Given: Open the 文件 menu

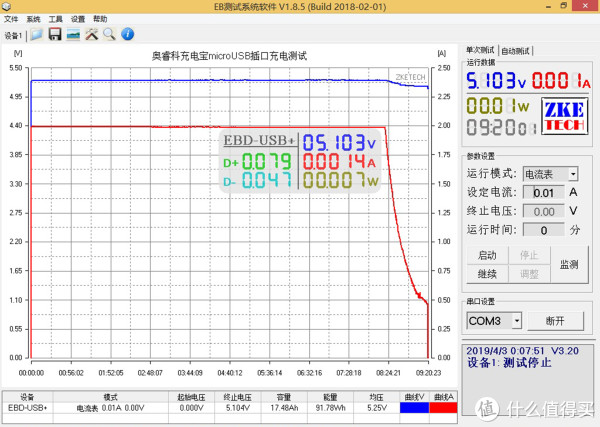Looking at the screenshot, I should (x=11, y=19).
